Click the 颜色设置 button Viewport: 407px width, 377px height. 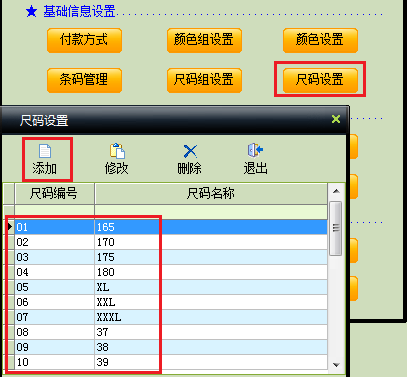tap(320, 40)
